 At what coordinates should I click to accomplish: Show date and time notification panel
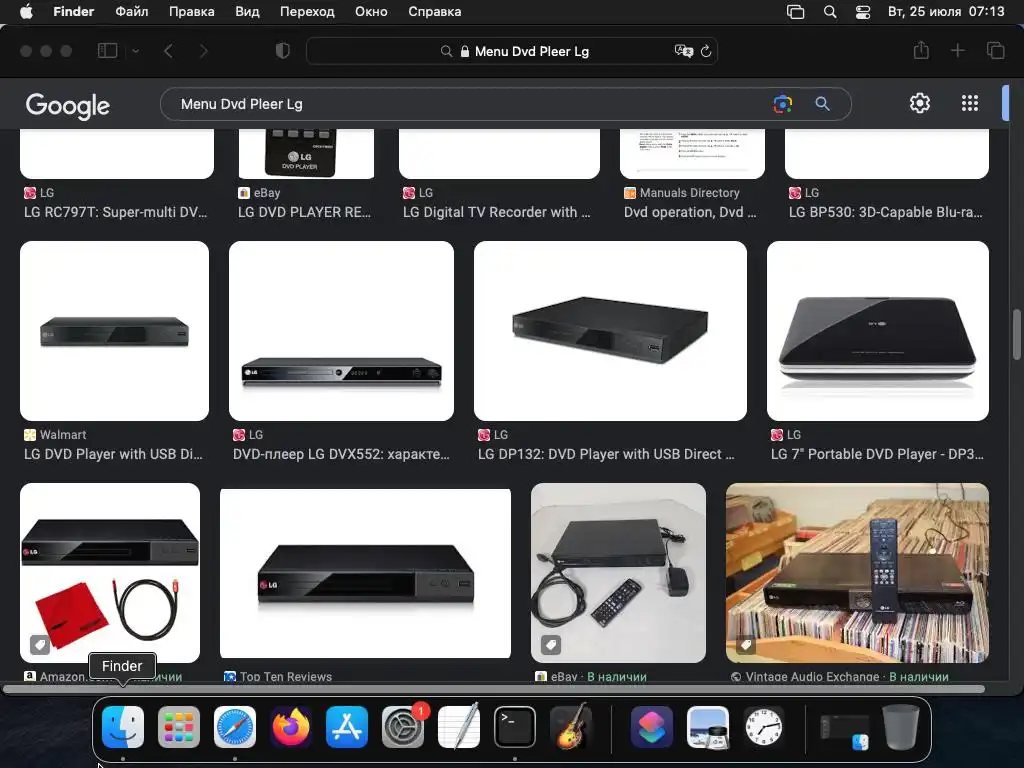pos(946,12)
